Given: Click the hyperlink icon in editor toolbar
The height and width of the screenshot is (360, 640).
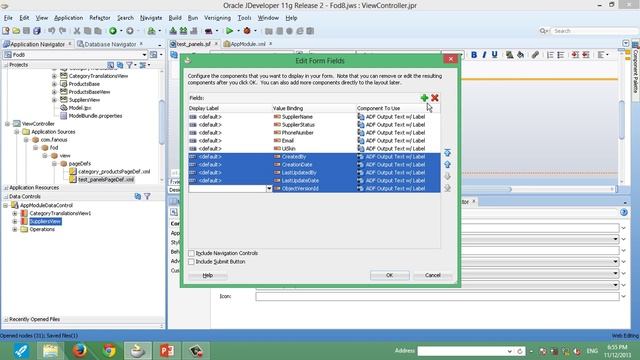Looking at the screenshot, I should (535, 55).
